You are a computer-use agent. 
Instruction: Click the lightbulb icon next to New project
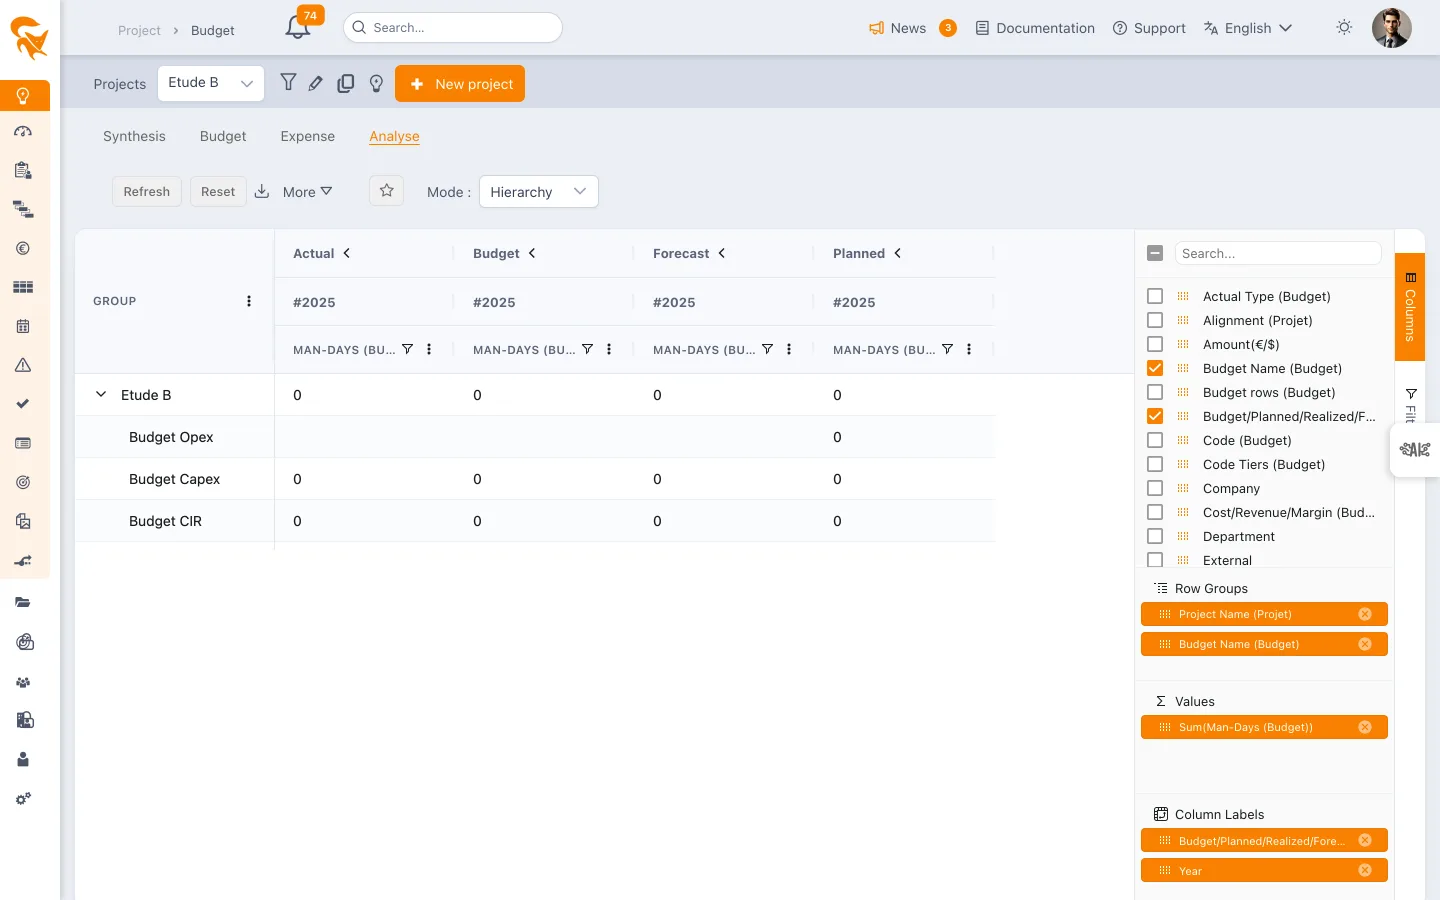click(x=376, y=84)
